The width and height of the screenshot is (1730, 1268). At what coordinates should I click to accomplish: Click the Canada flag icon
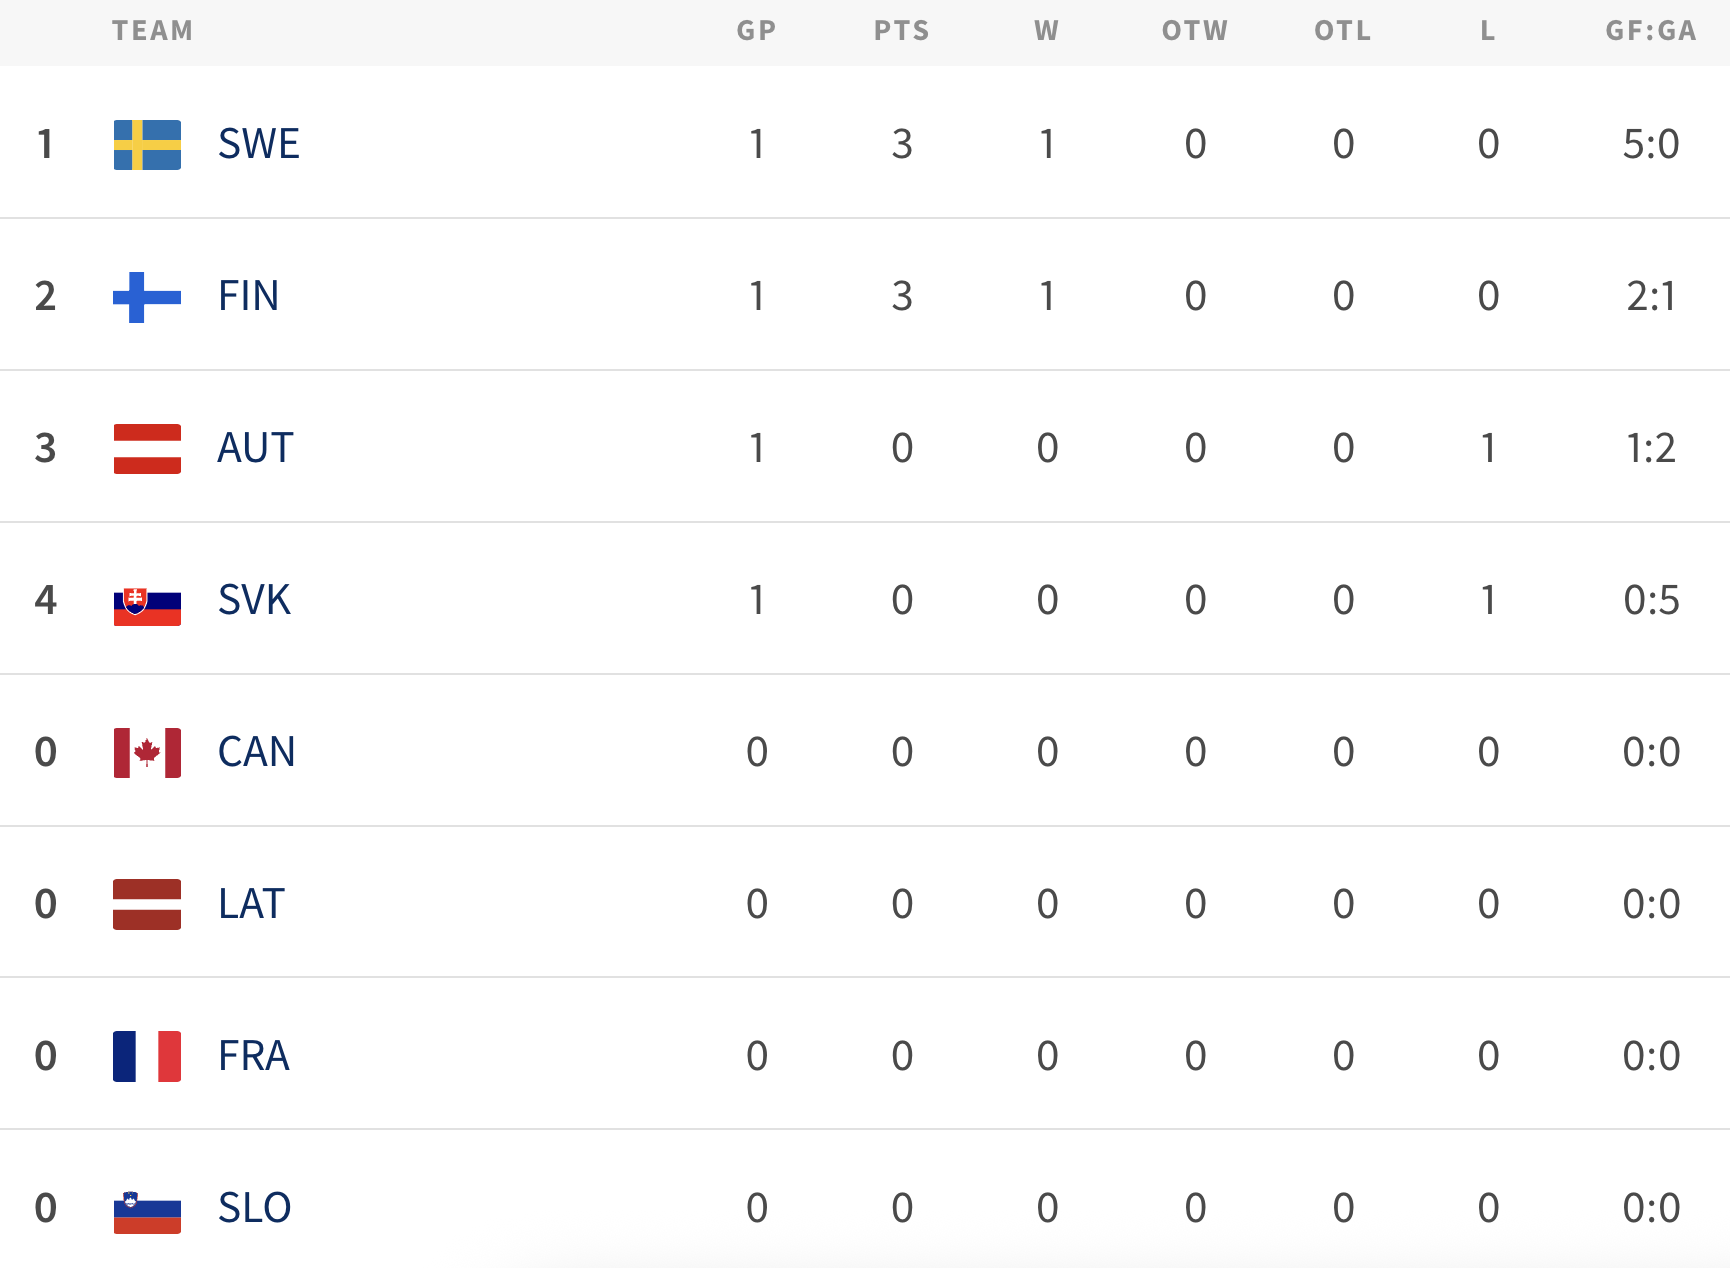147,753
